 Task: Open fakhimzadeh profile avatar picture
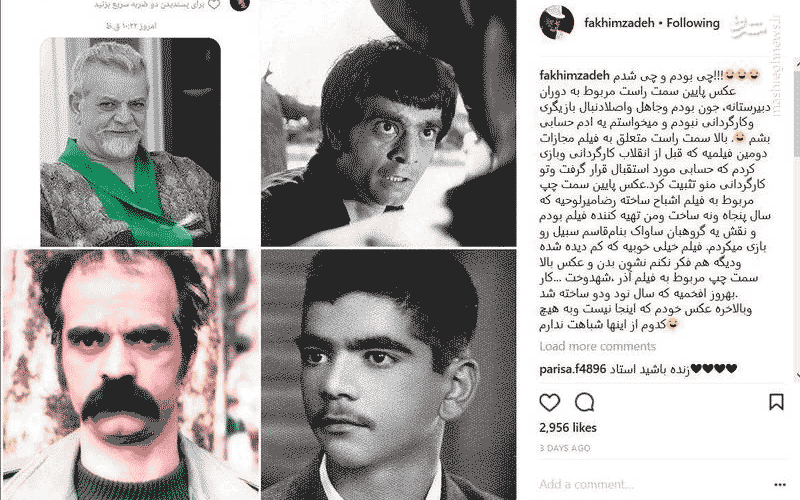[x=557, y=22]
